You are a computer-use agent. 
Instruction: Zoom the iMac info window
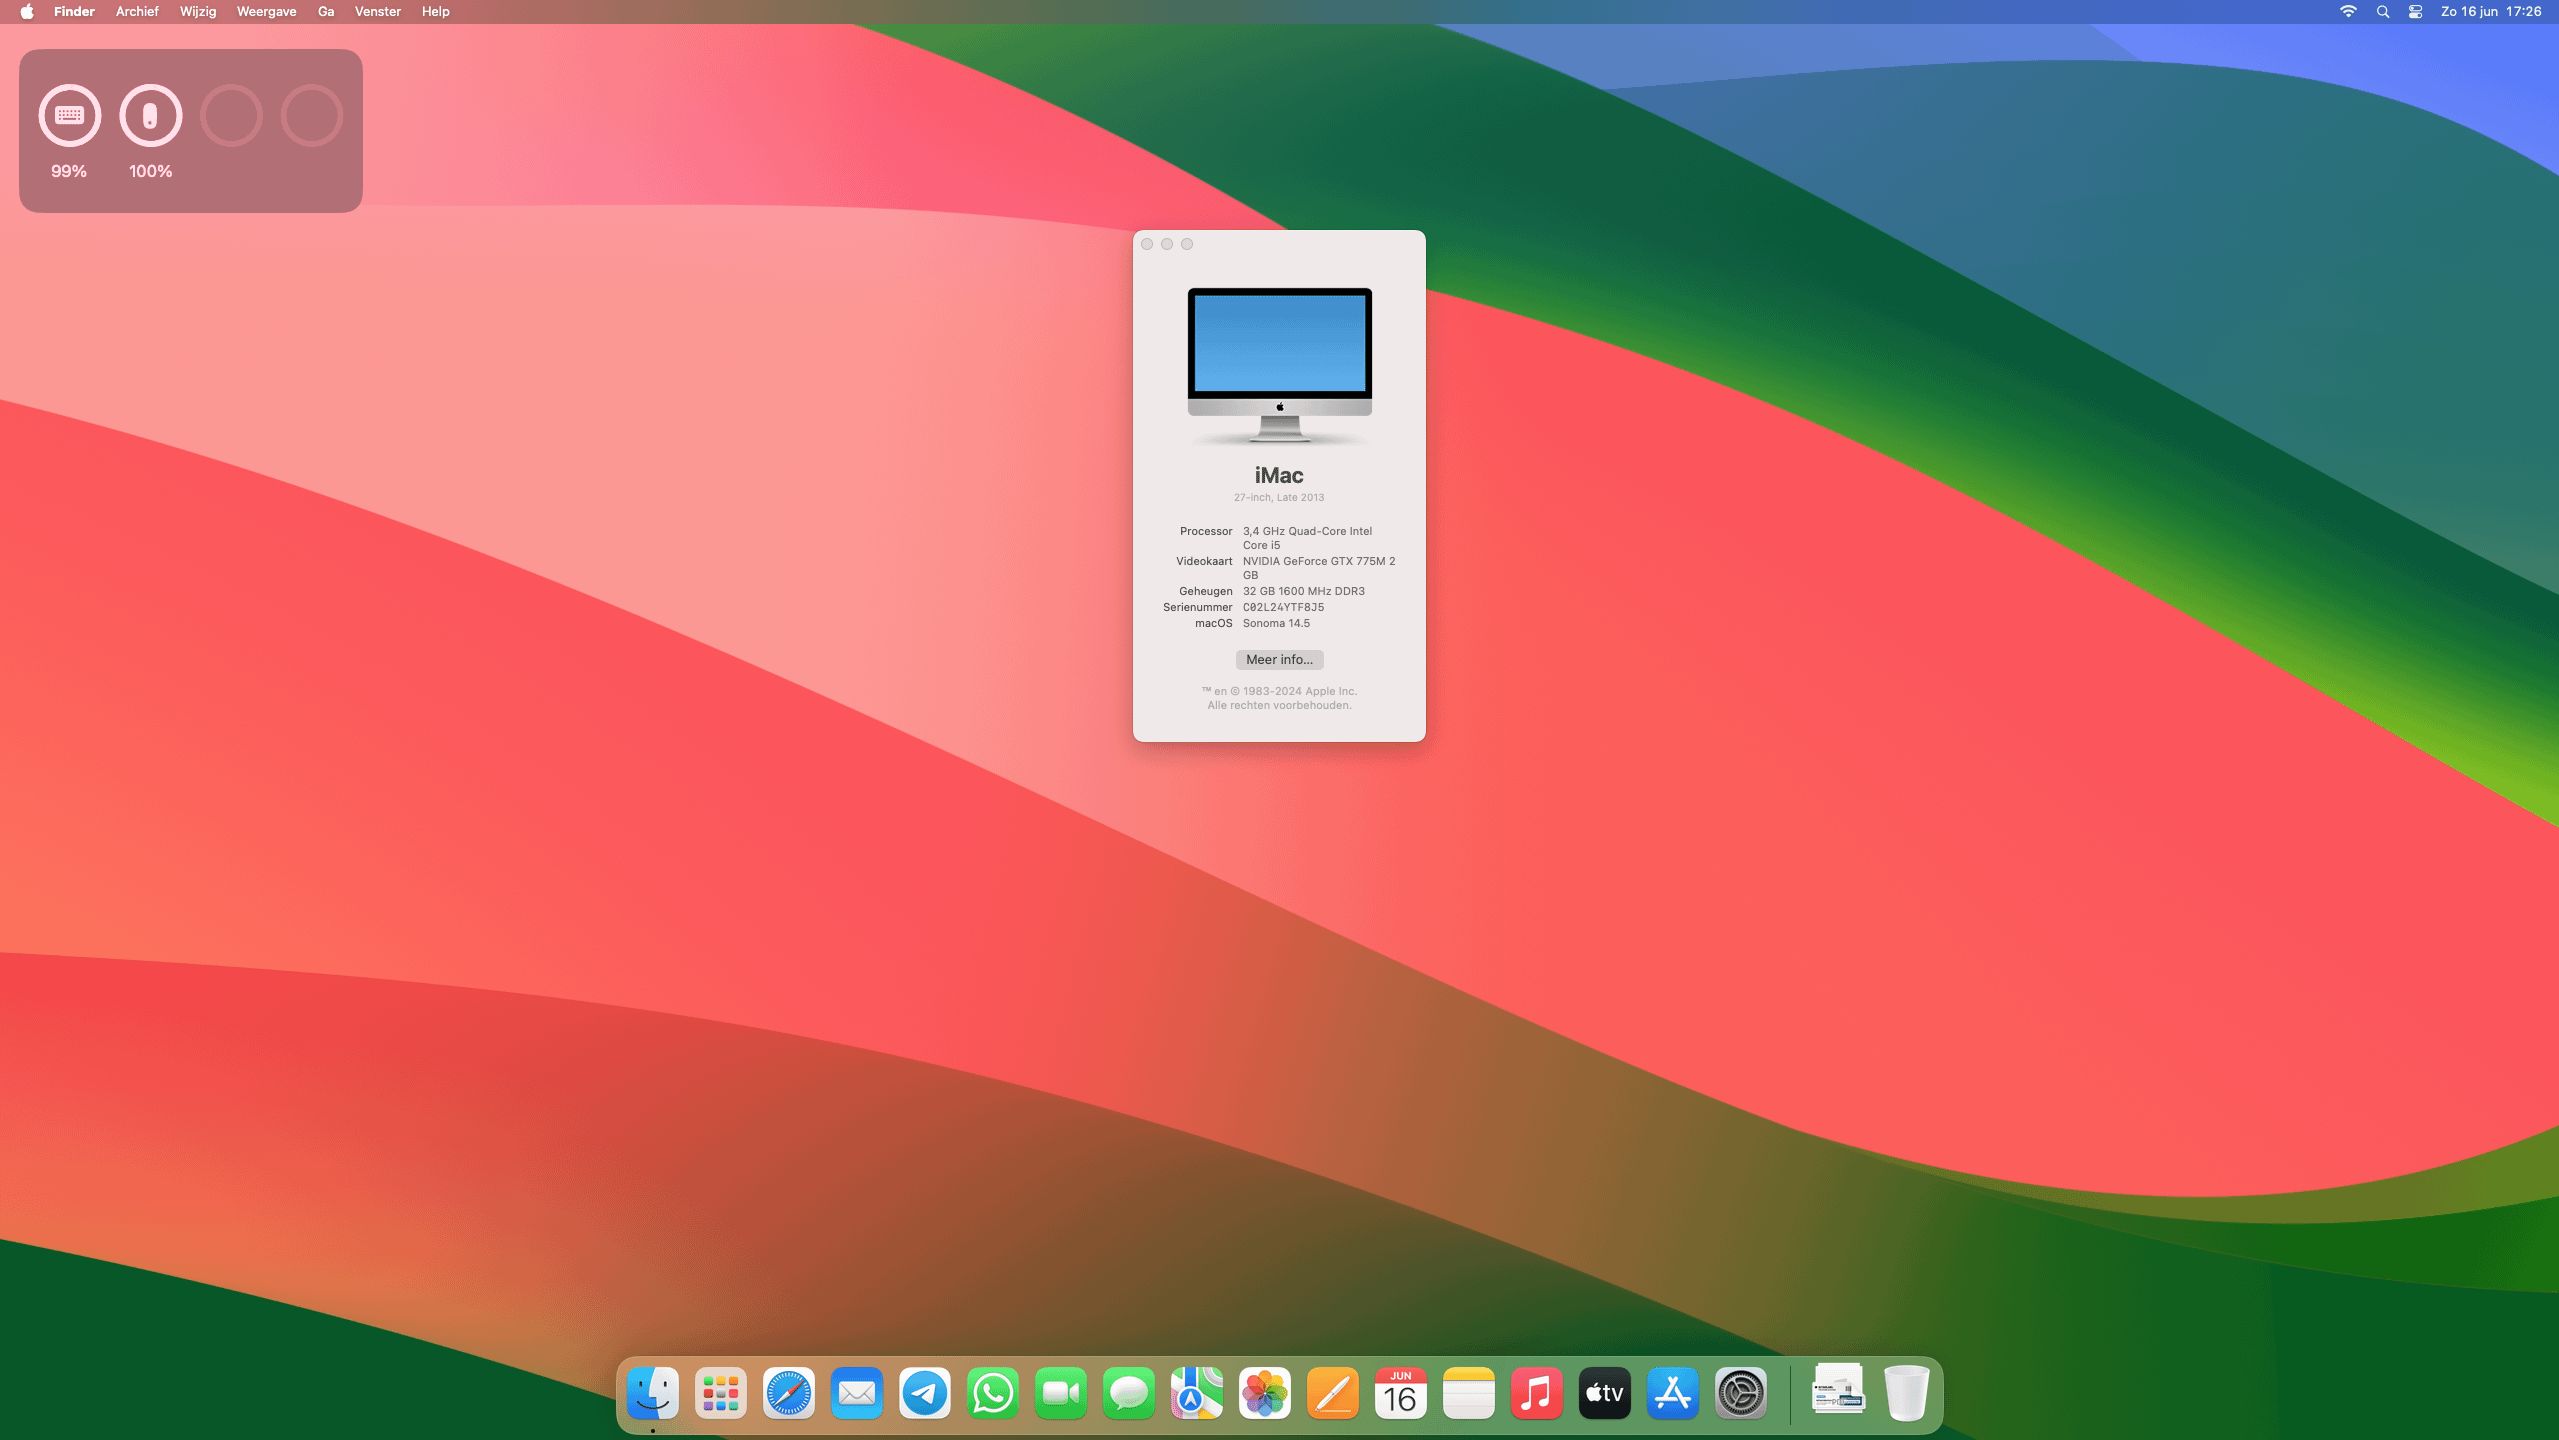coord(1187,244)
